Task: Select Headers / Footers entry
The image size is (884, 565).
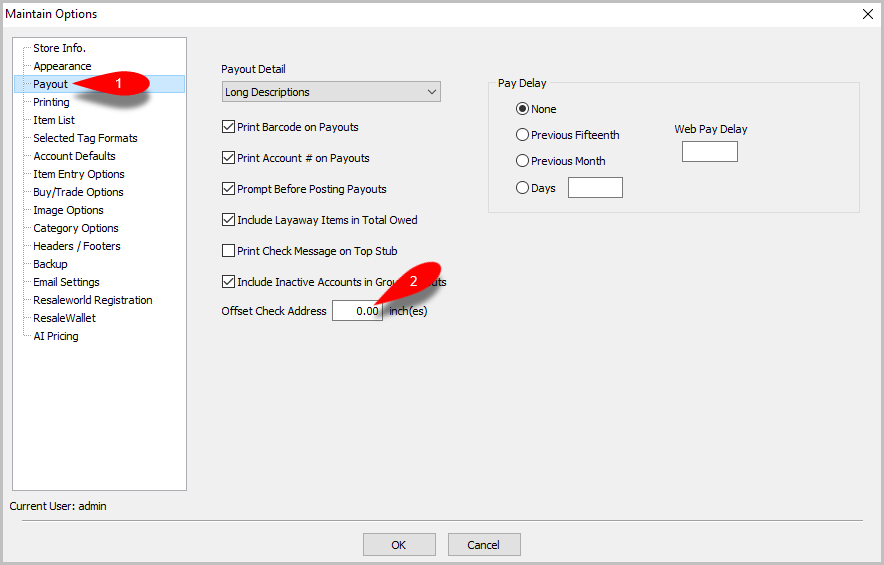Action: (77, 246)
